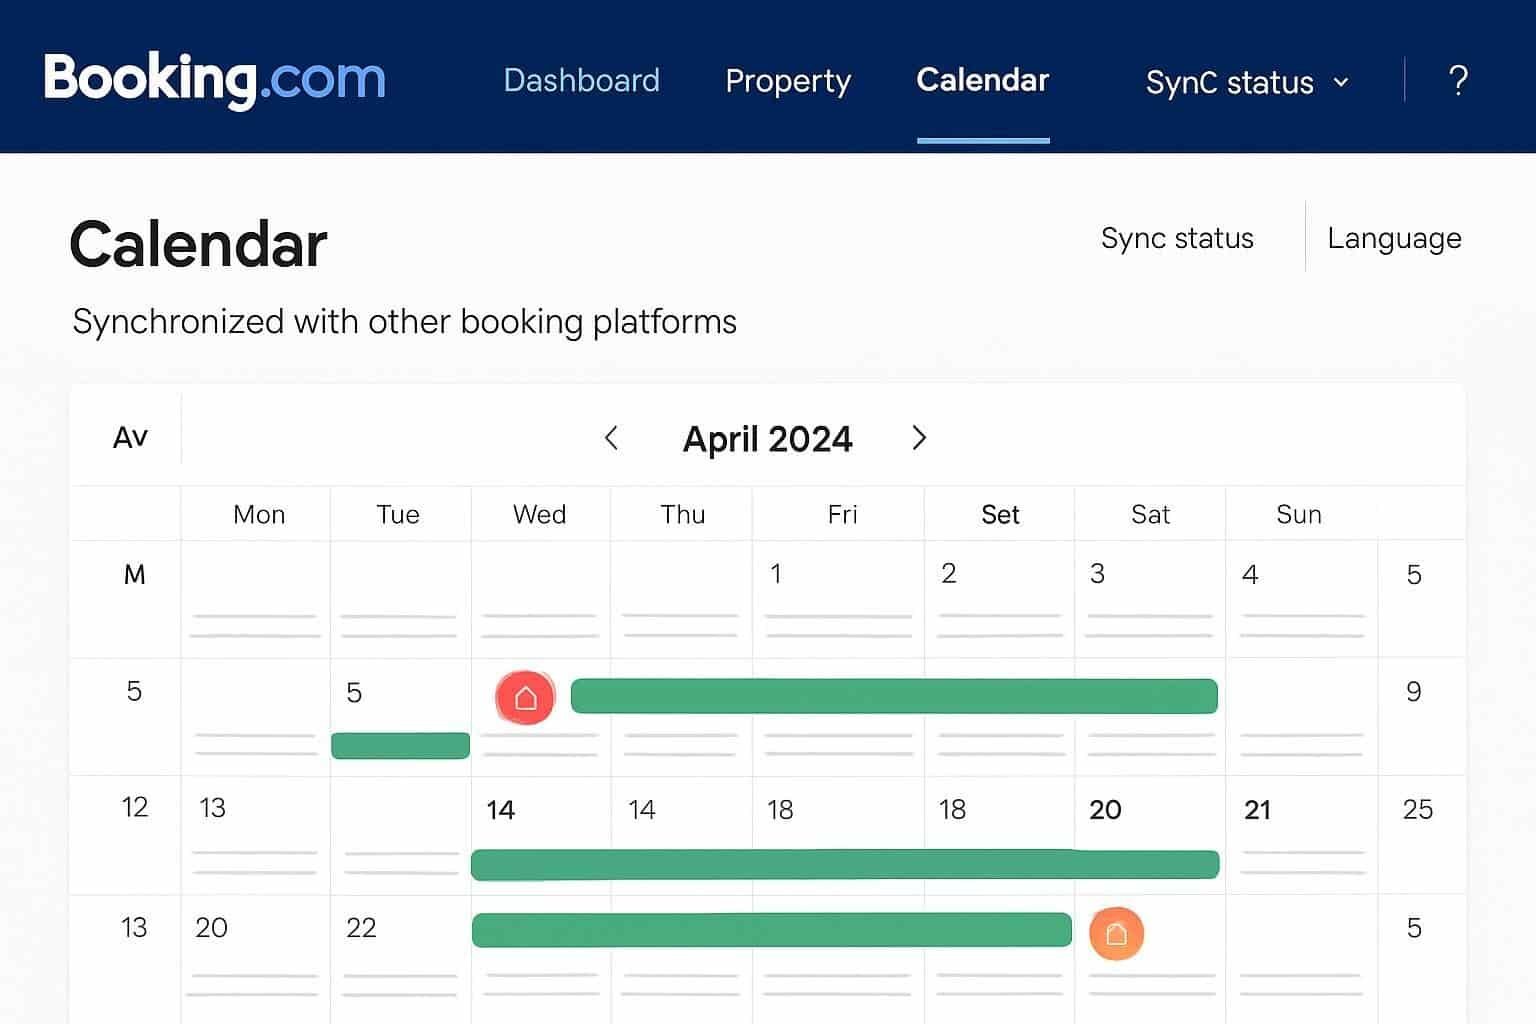Click the short green bar on April 9

399,745
